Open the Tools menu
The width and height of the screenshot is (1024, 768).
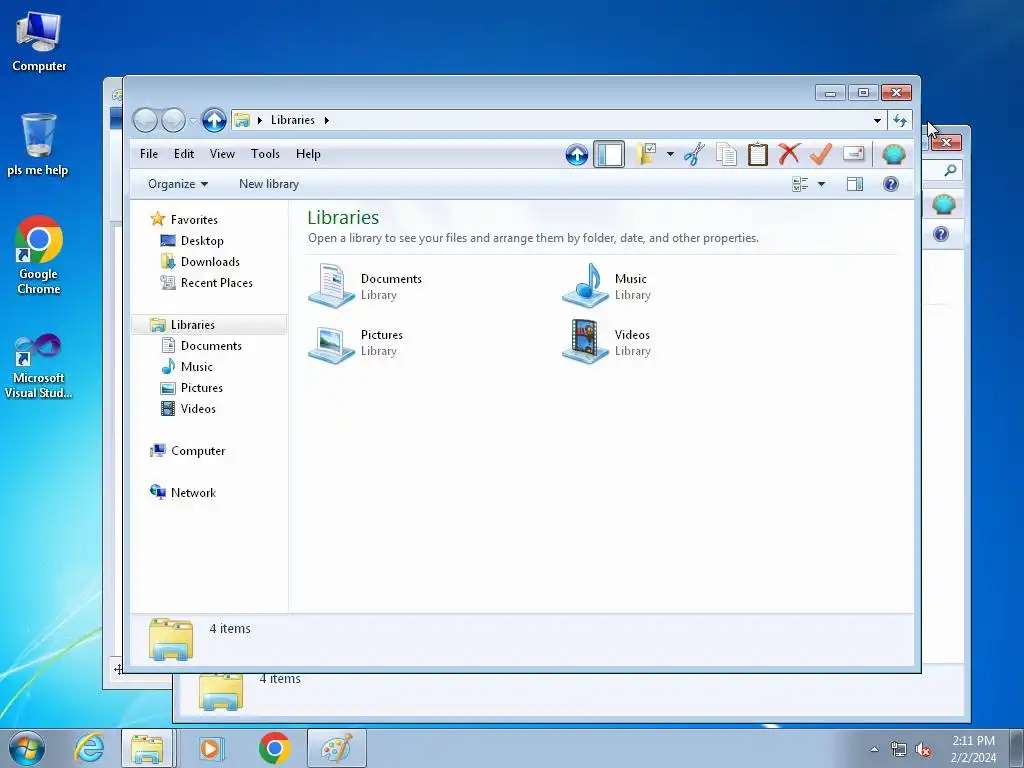(x=265, y=154)
